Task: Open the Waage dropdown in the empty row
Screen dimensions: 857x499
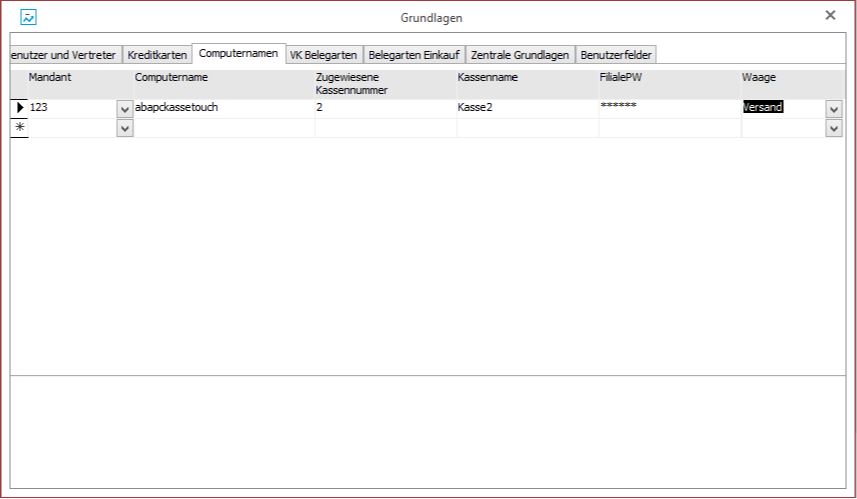Action: (833, 128)
